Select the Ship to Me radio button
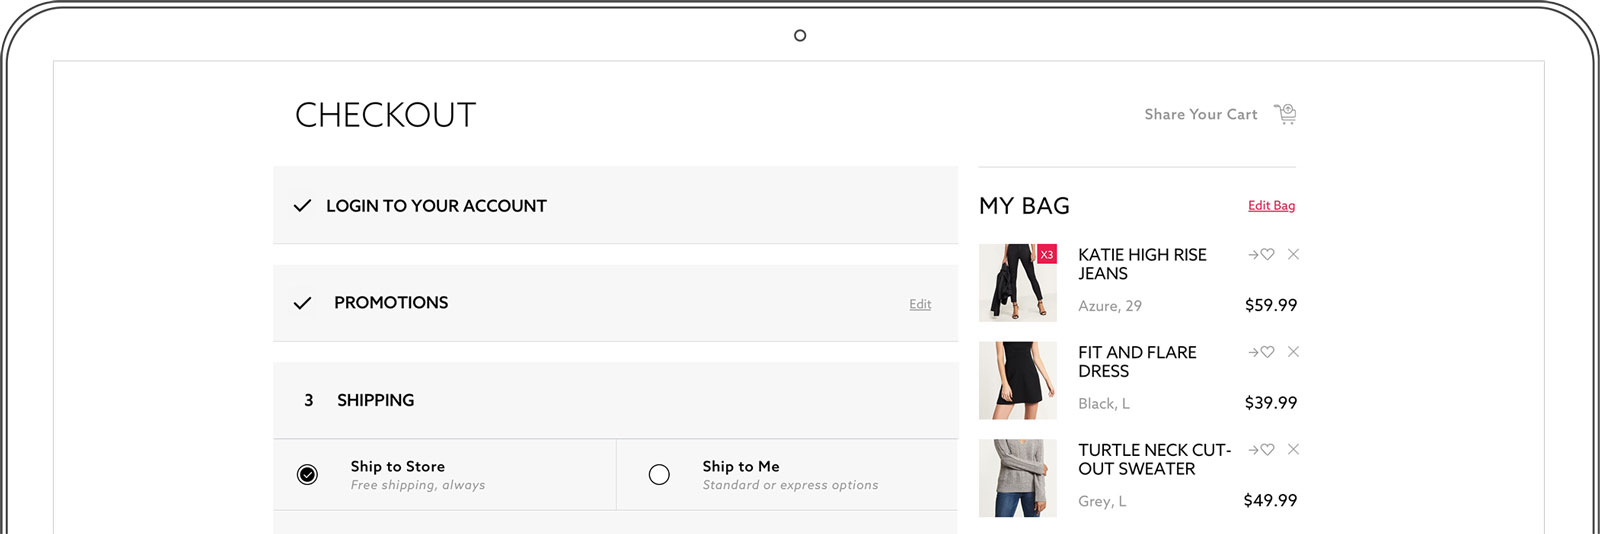Image resolution: width=1600 pixels, height=534 pixels. coord(659,474)
